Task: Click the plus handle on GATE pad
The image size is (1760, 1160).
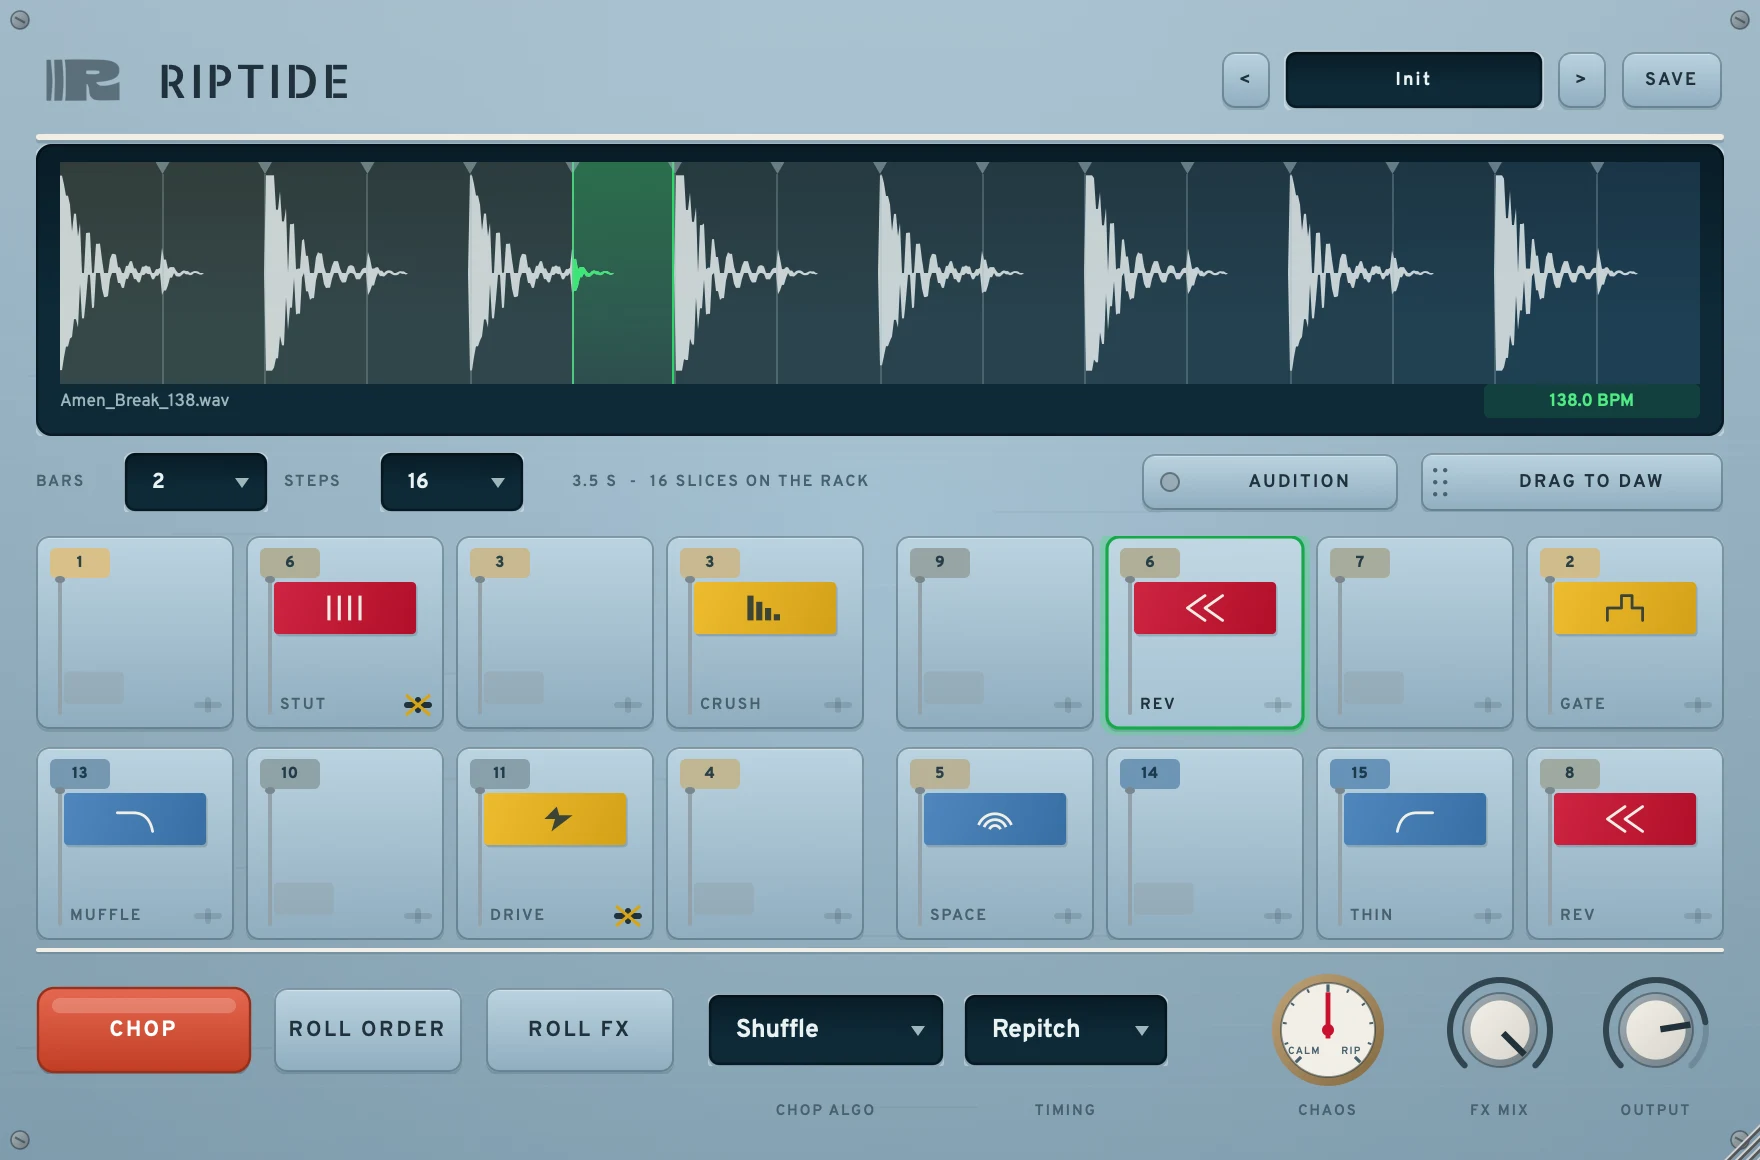Action: [1698, 704]
